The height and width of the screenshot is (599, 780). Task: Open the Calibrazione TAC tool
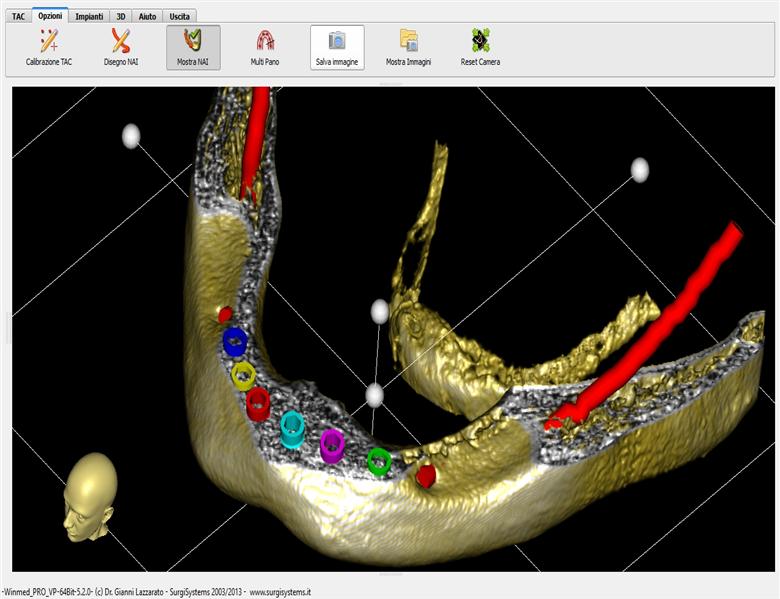coord(49,48)
